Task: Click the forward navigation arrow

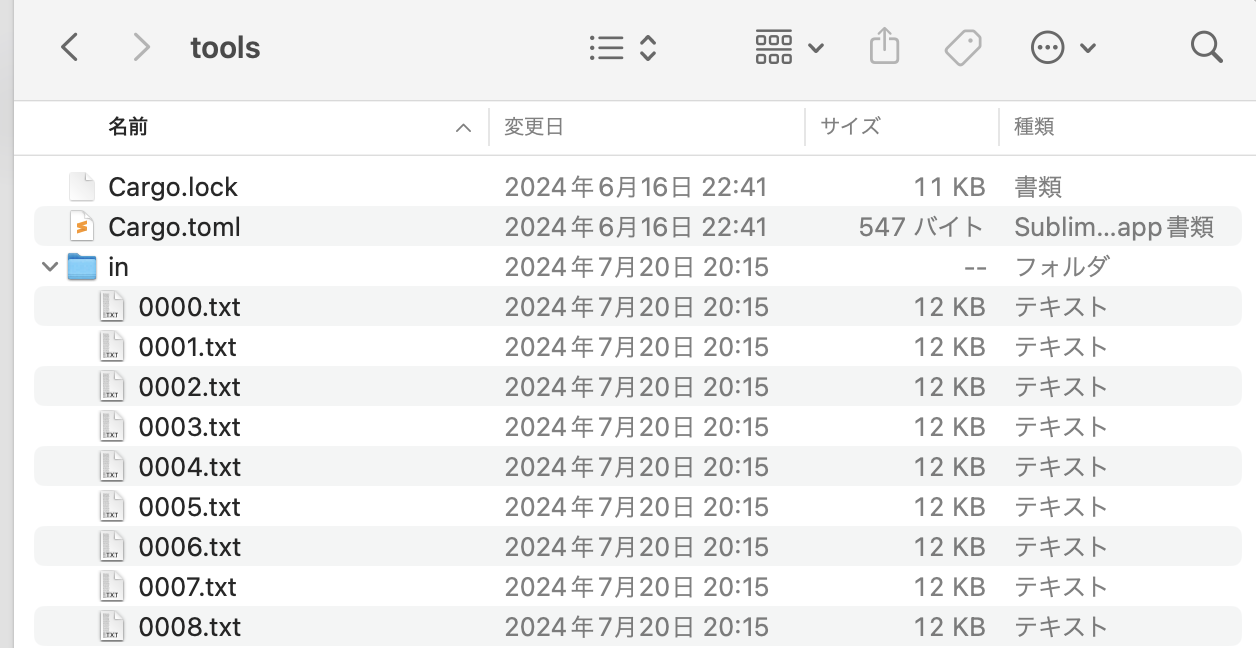Action: pyautogui.click(x=141, y=47)
